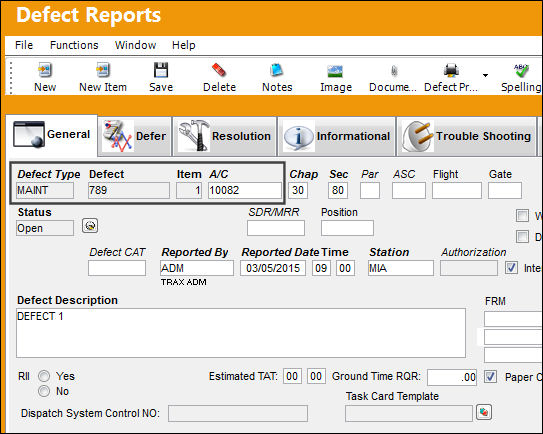Click the Time minutes field beside 09
This screenshot has width=543, height=434.
(x=345, y=268)
